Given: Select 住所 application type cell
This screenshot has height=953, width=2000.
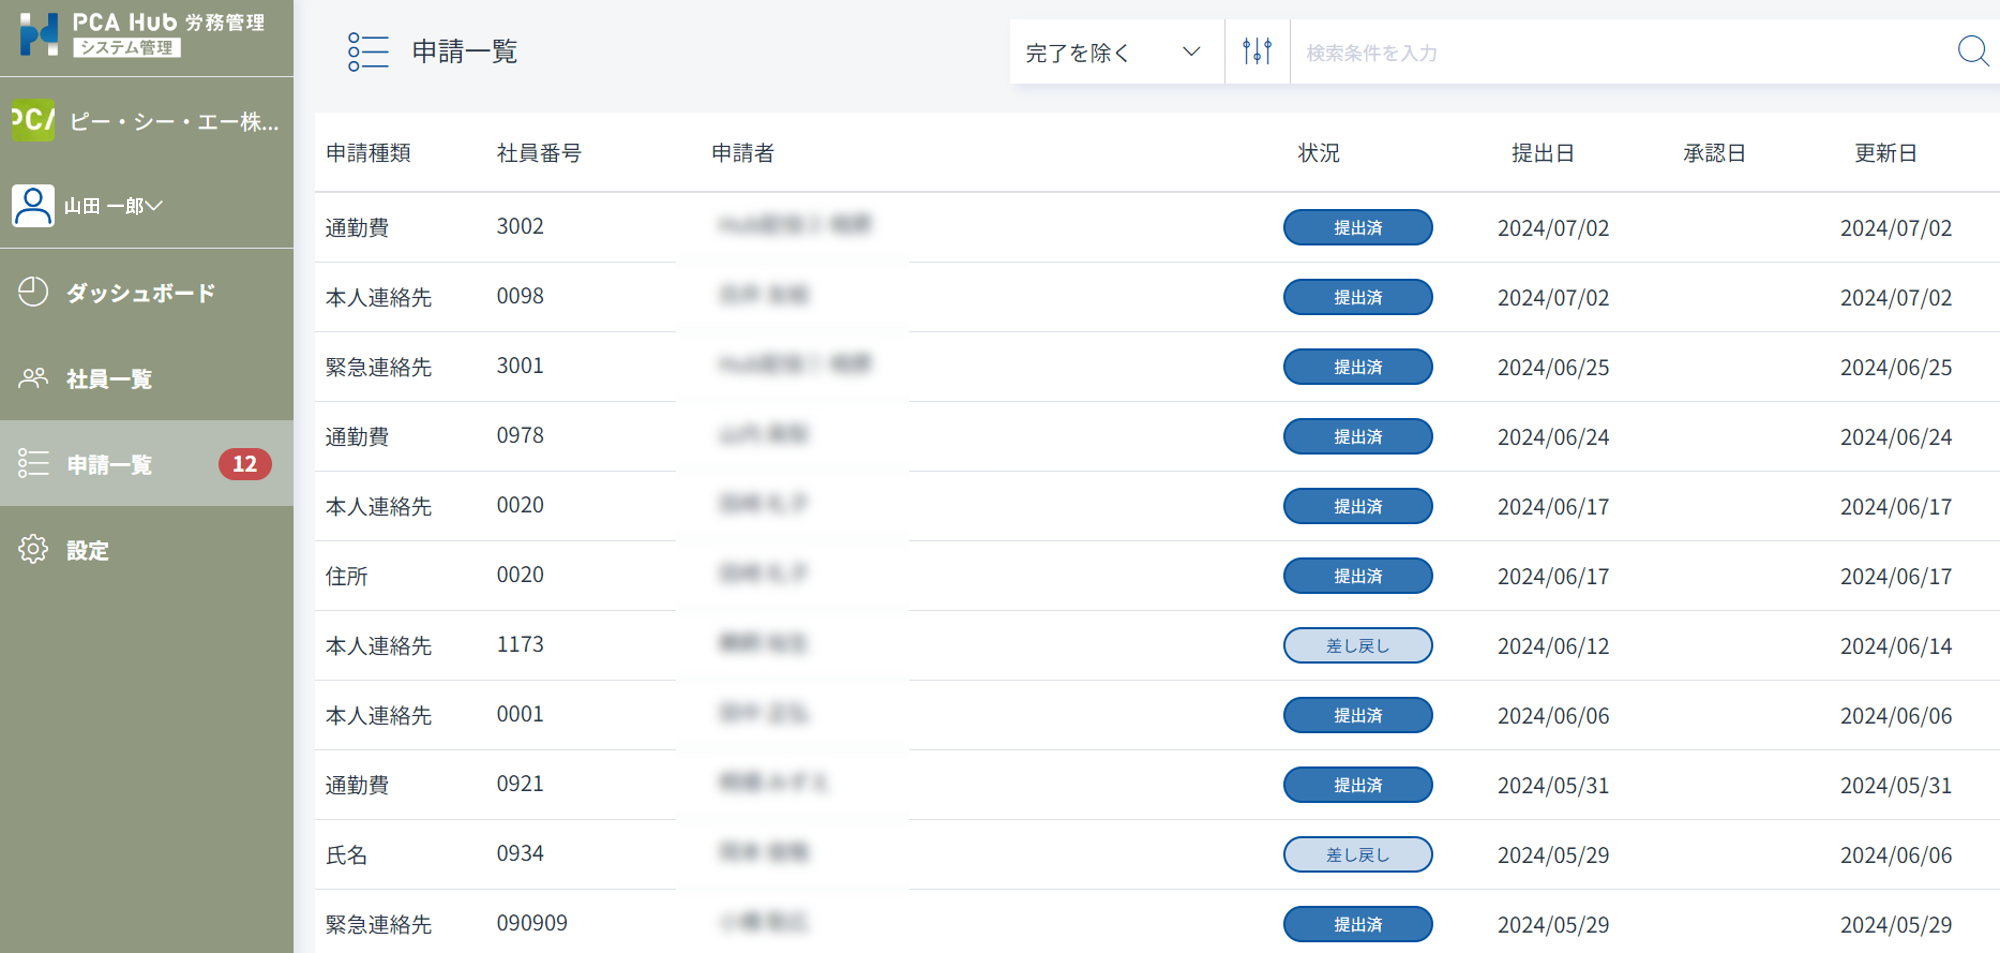Looking at the screenshot, I should (347, 576).
